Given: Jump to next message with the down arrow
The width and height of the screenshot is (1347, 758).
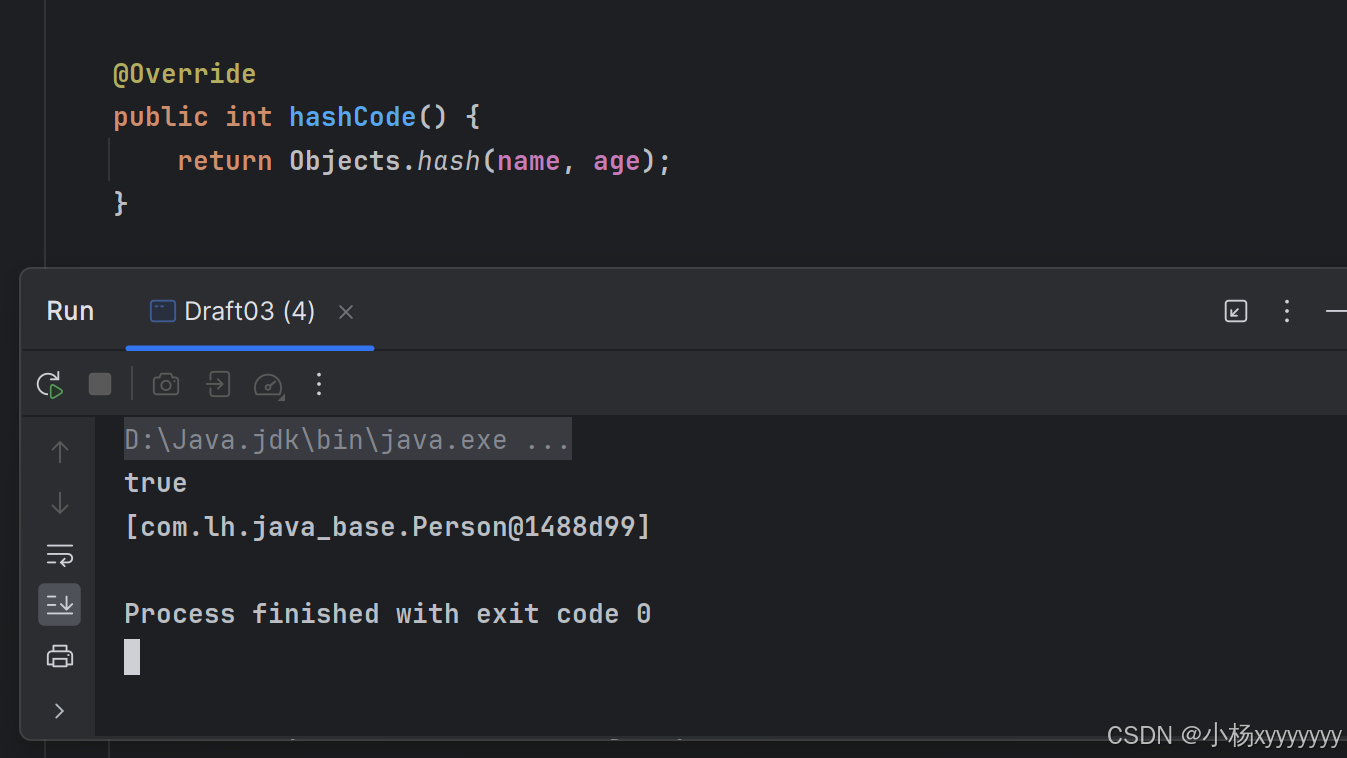Looking at the screenshot, I should point(59,503).
